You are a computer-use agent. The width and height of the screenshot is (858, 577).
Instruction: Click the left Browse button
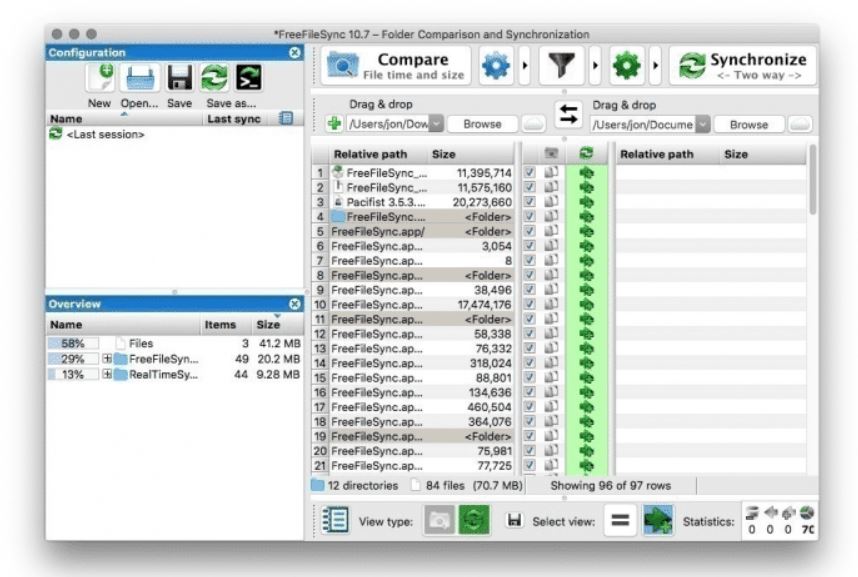[x=482, y=124]
